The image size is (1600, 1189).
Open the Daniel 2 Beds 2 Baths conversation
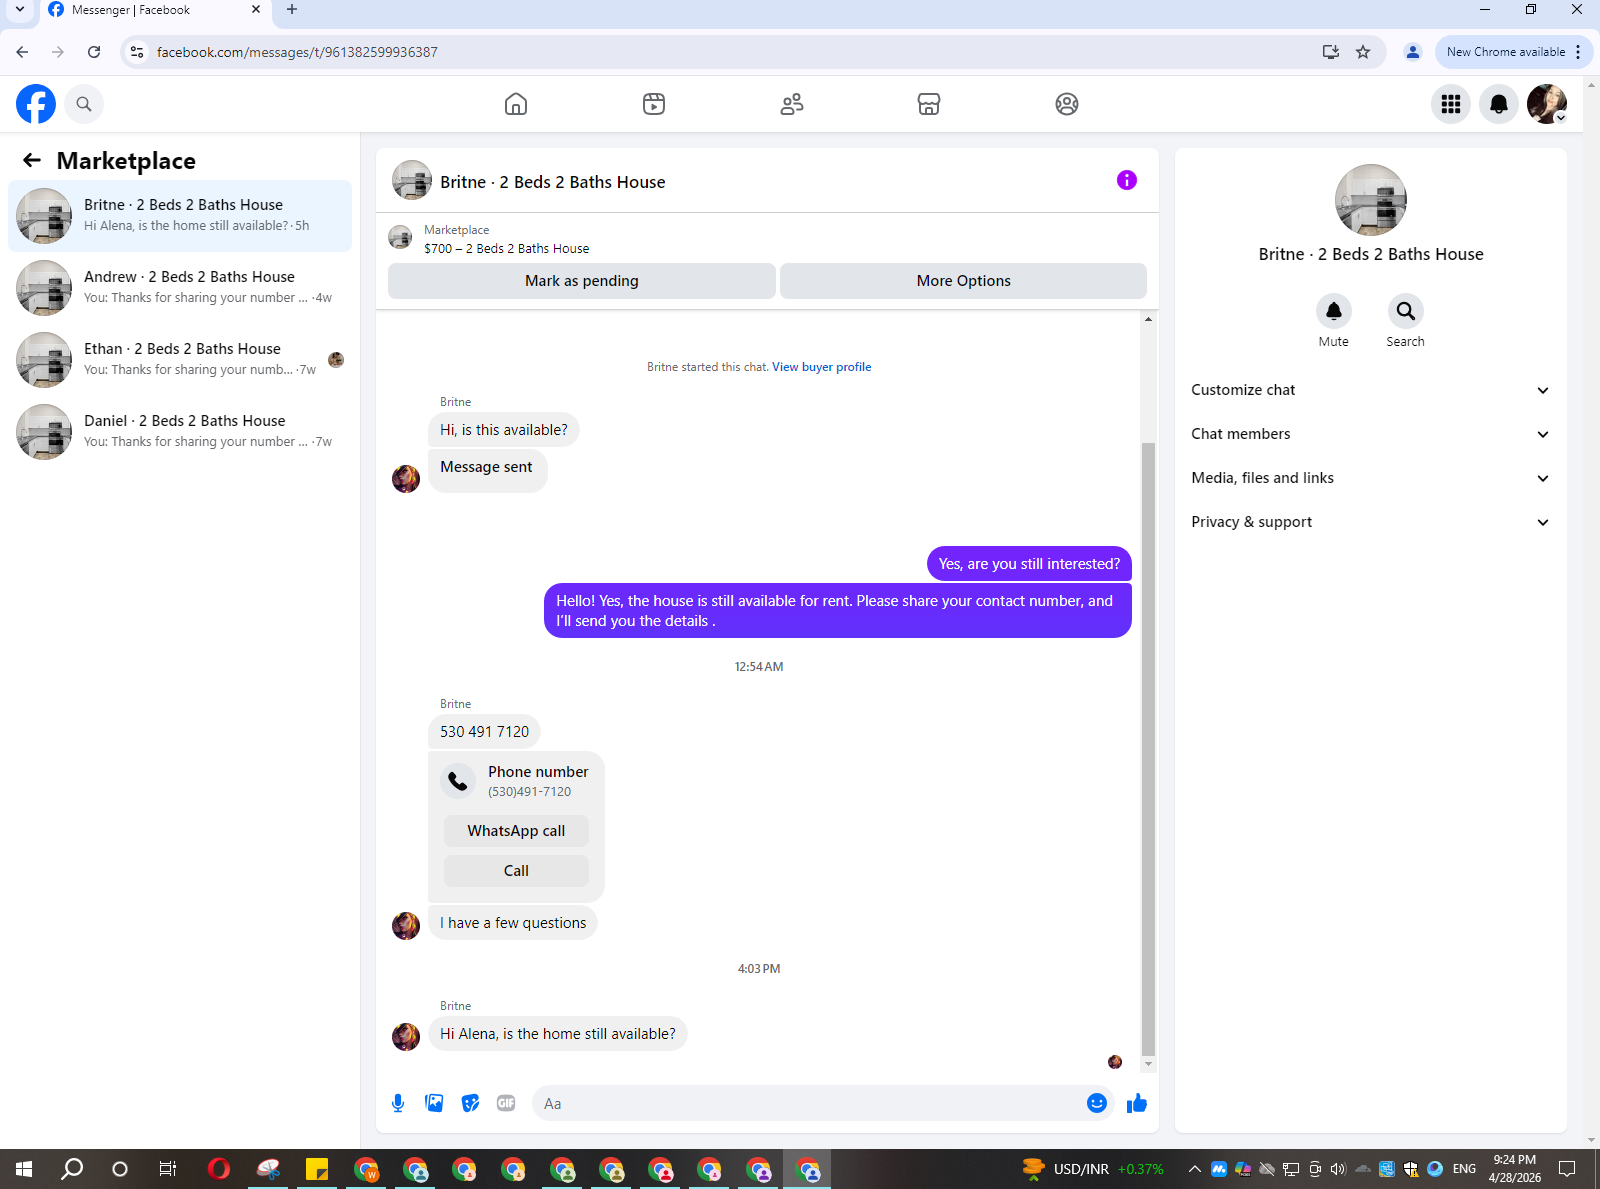click(180, 432)
